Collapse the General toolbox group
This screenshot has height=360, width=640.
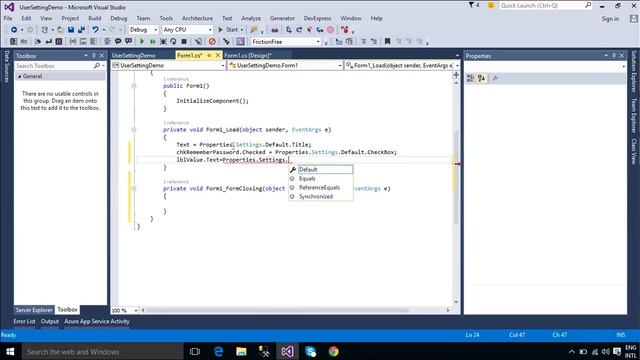20,76
